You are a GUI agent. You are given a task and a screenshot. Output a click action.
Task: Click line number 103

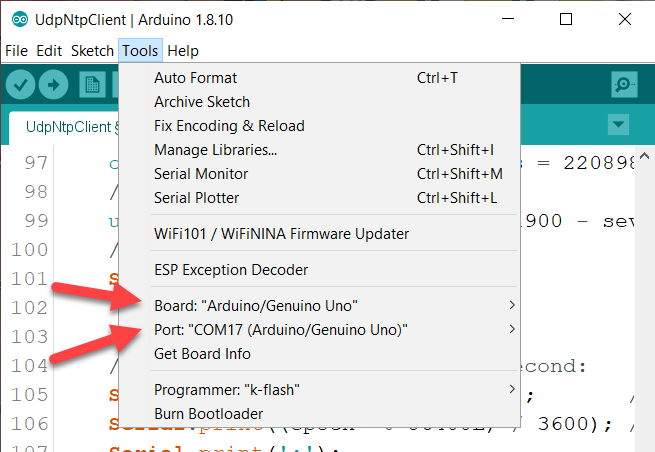29,337
